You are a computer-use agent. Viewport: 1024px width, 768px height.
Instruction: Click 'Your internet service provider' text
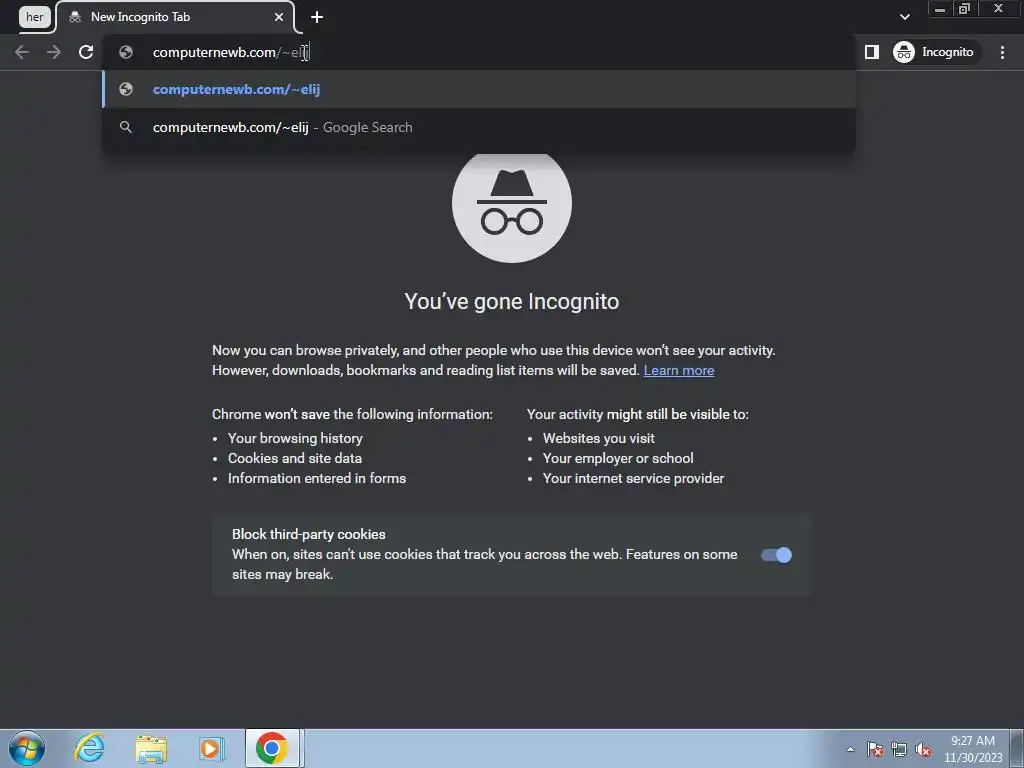[x=633, y=479]
